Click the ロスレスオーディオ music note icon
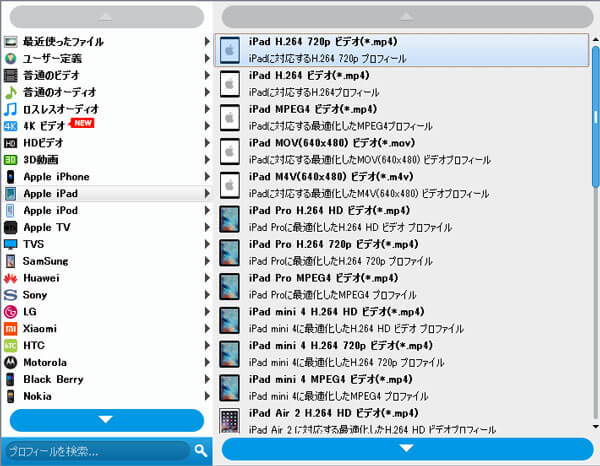 10,109
